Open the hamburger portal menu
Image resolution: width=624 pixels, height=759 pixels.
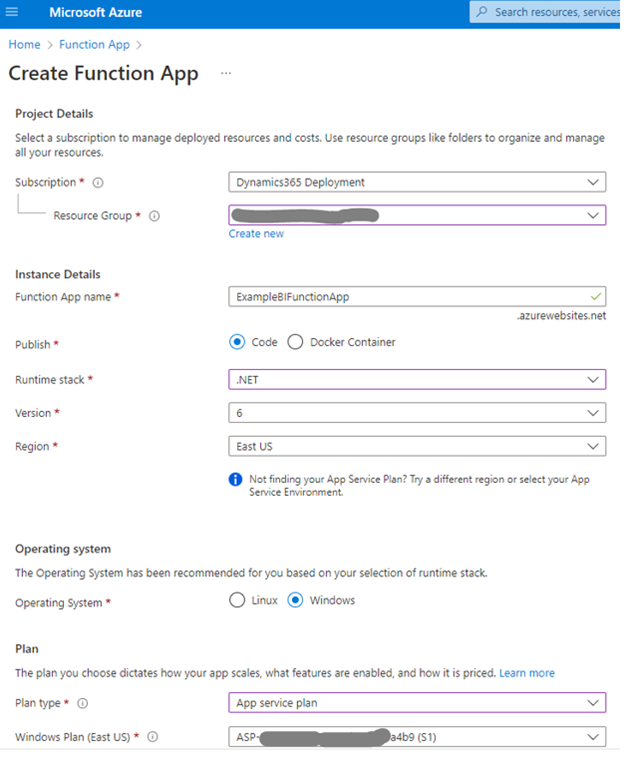[x=12, y=12]
